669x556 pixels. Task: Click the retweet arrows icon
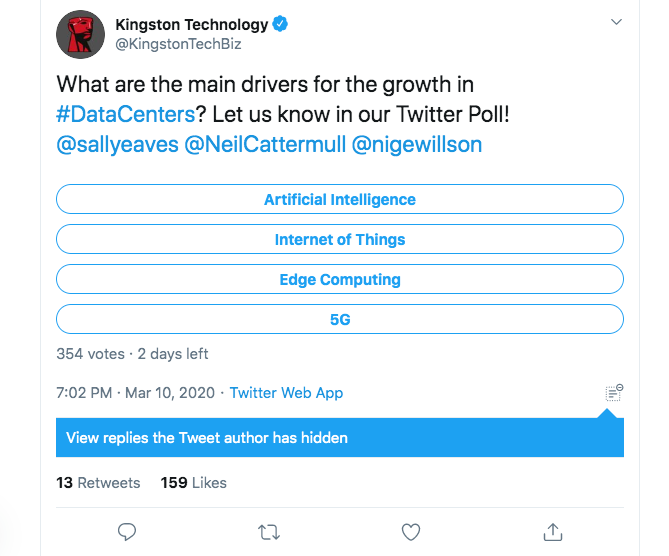(268, 531)
